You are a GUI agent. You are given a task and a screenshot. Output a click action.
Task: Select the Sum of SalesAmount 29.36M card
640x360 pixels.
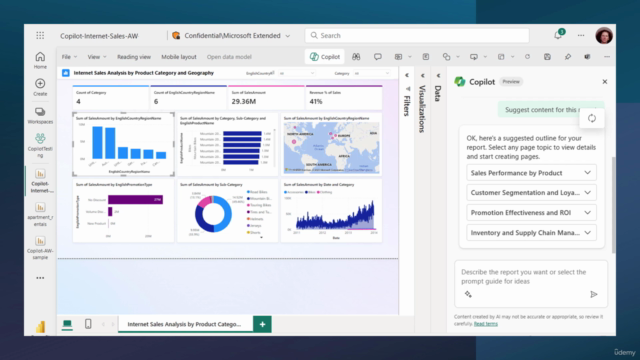tap(266, 97)
